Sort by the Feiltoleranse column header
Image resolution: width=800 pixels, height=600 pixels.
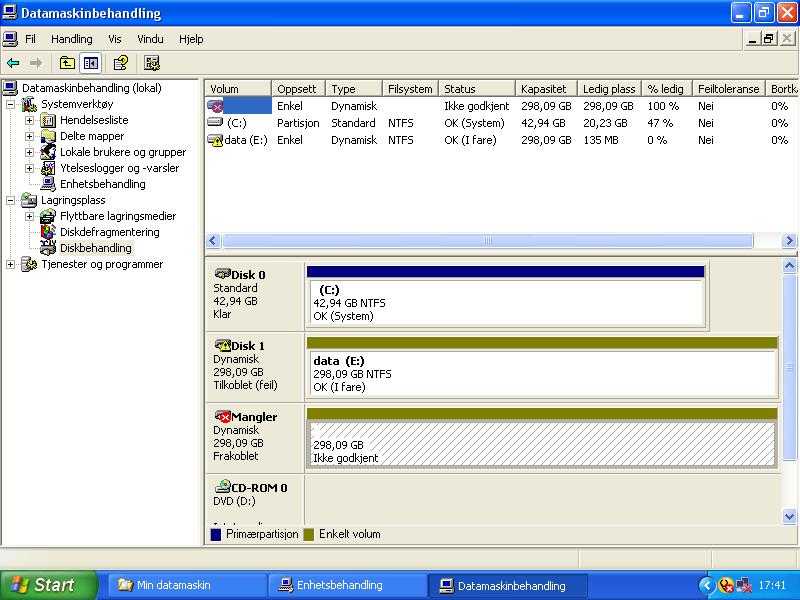point(729,89)
